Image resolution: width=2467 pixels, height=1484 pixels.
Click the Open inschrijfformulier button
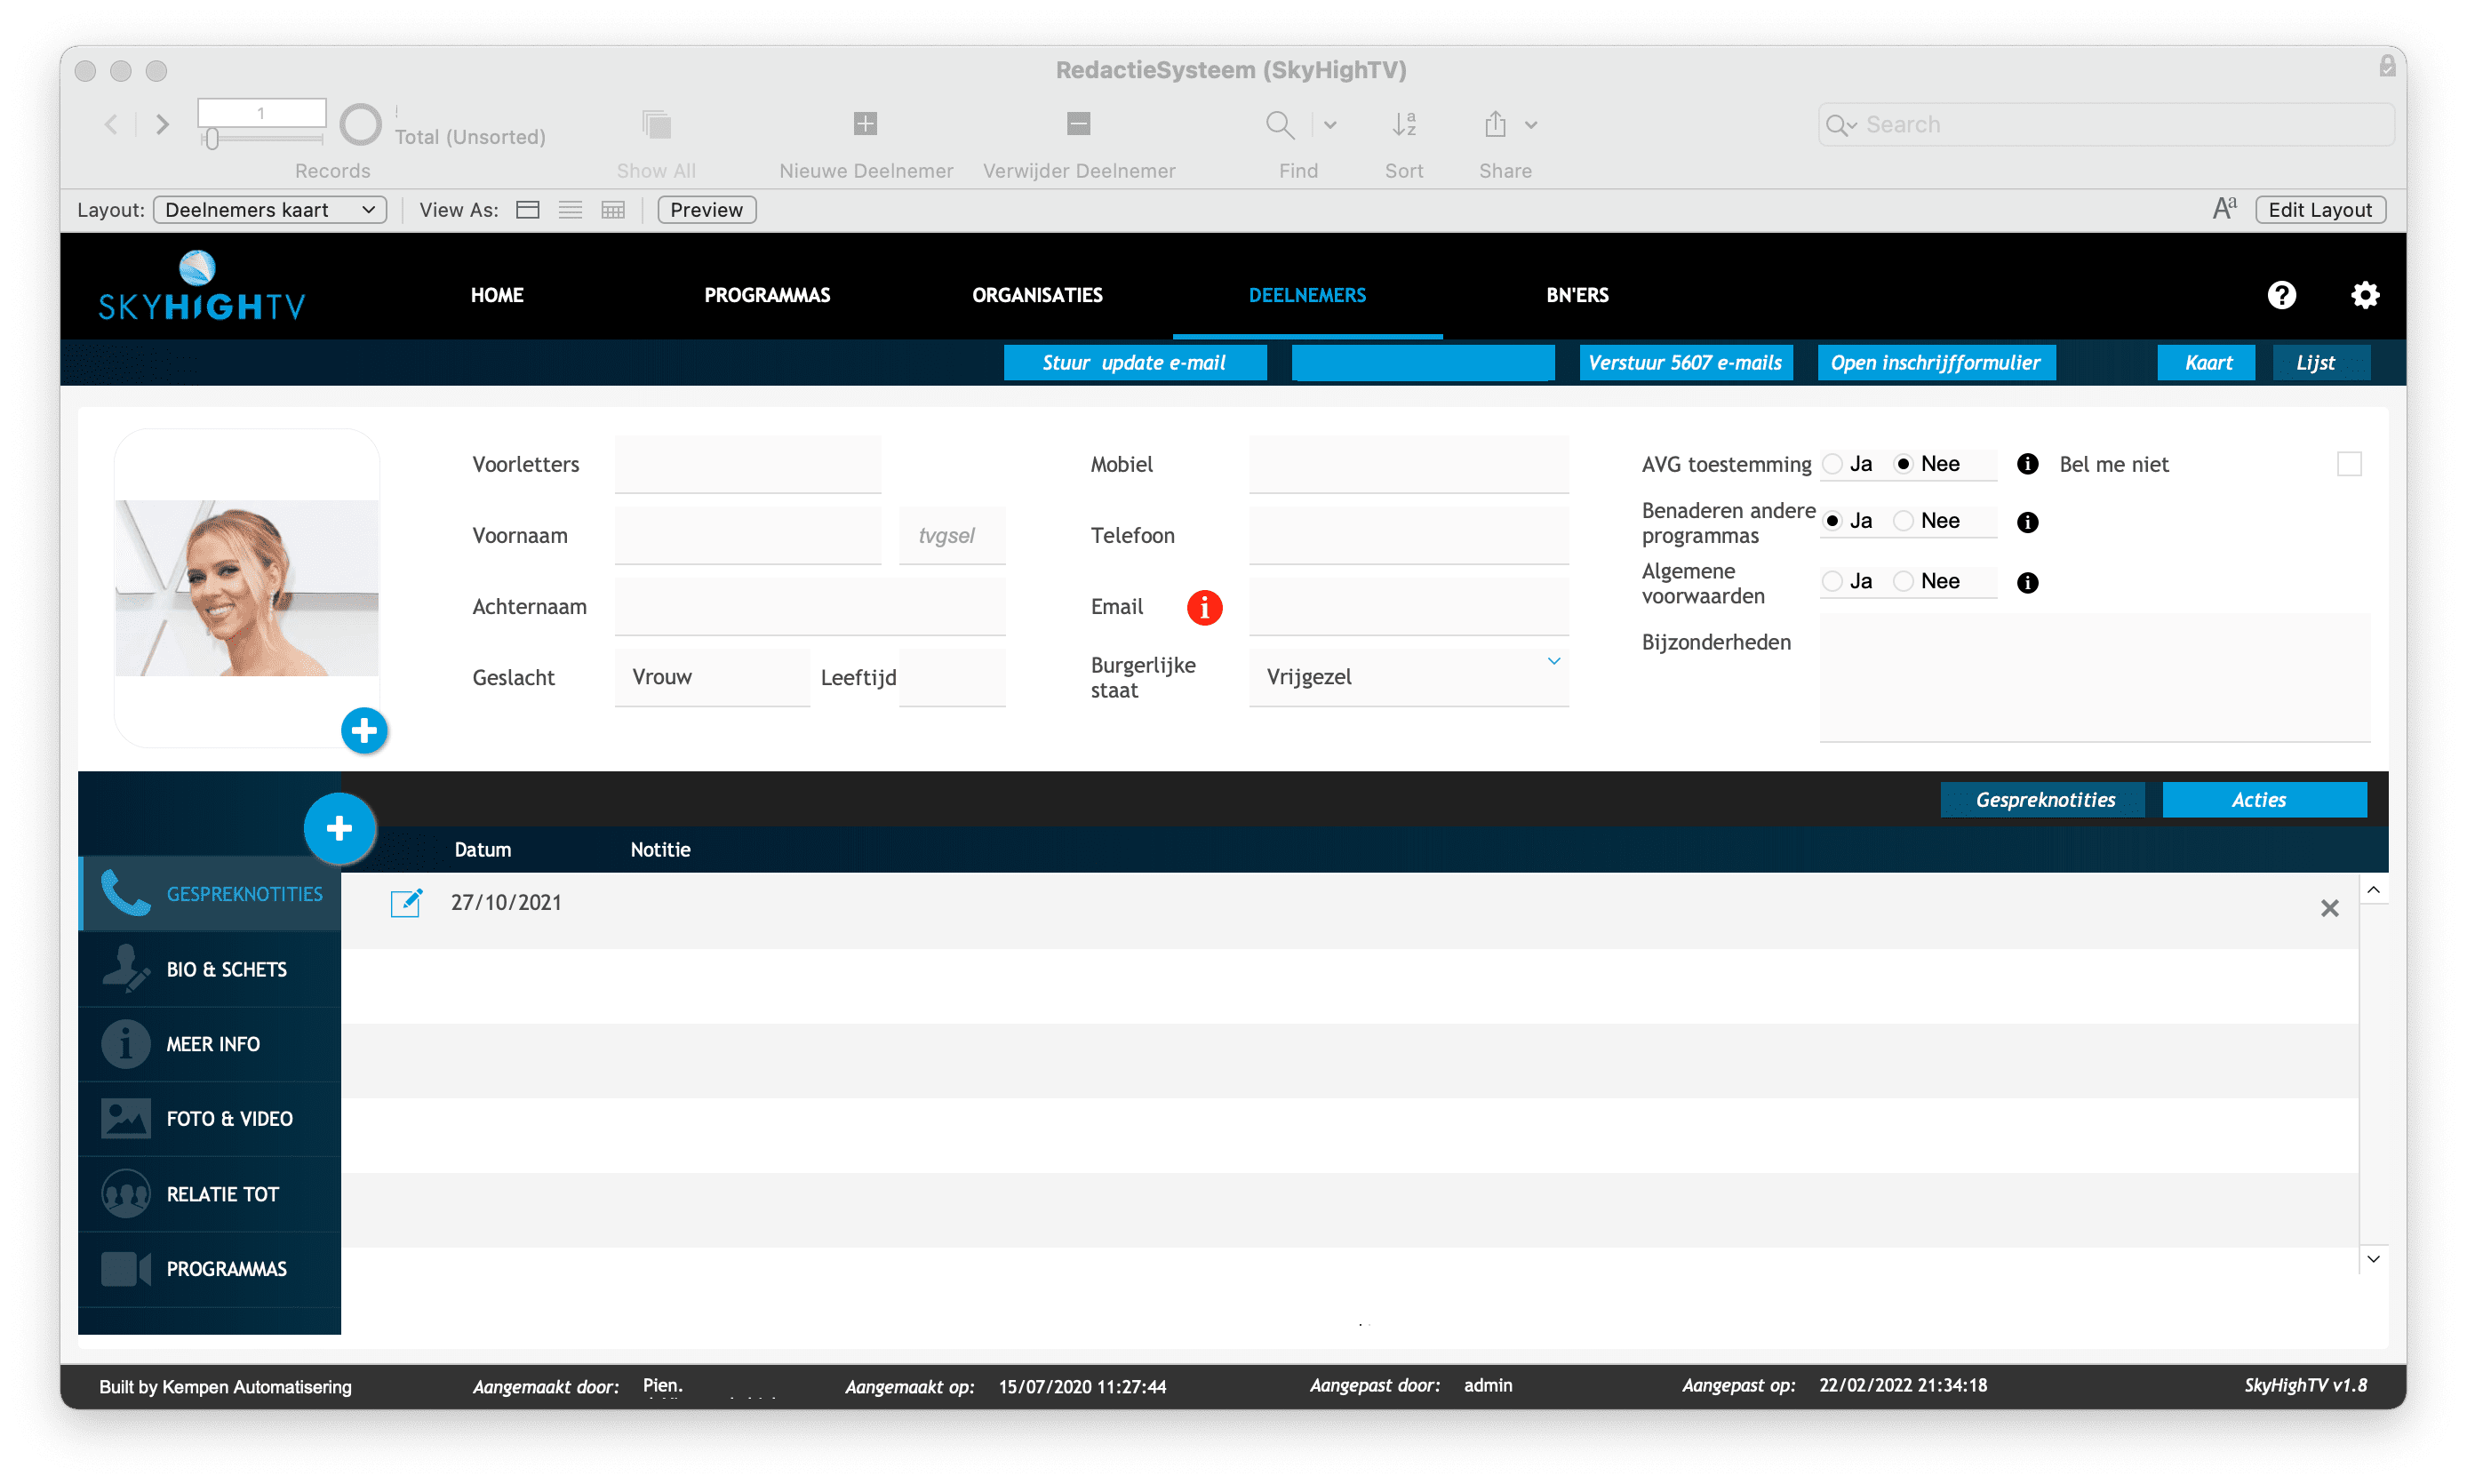click(x=1935, y=363)
